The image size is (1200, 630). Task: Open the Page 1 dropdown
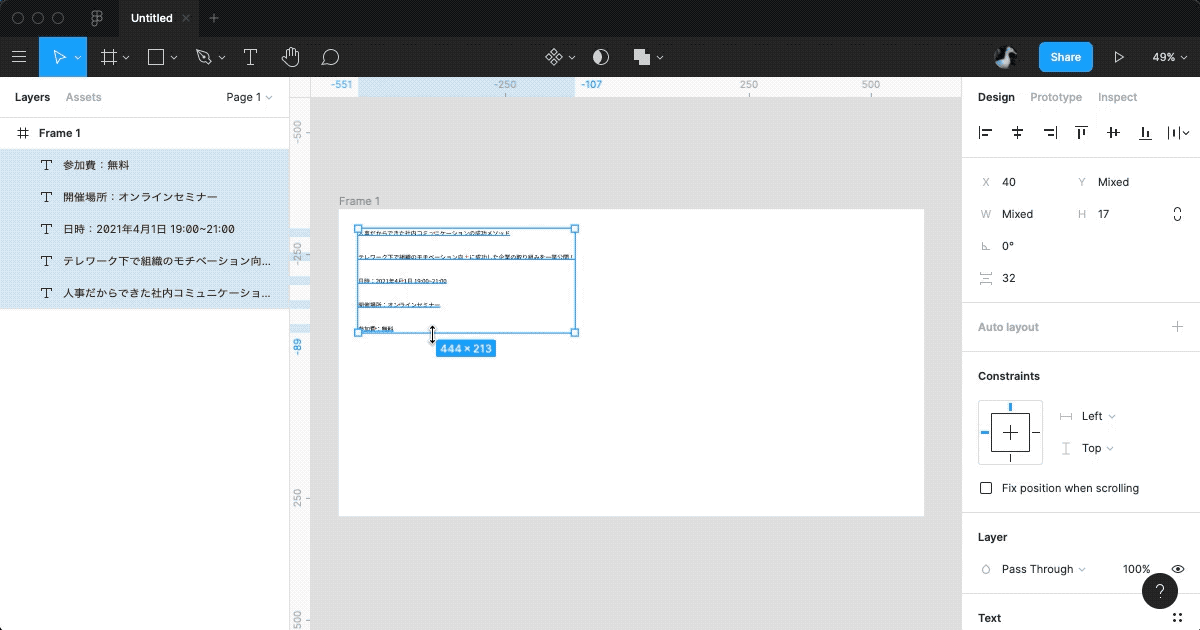tap(249, 97)
